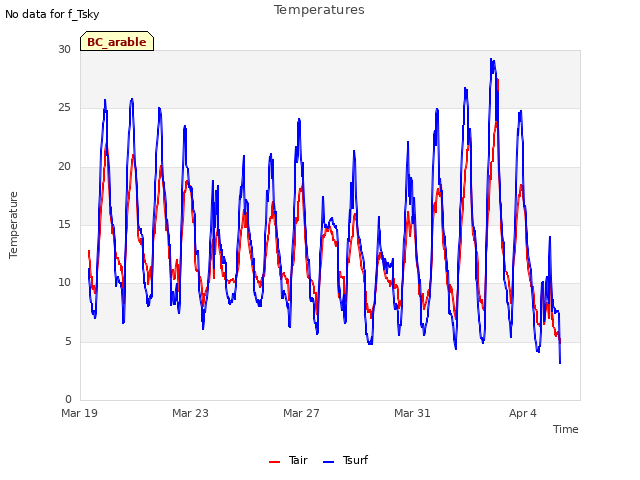This screenshot has height=480, width=640.
Task: Click the Apr 4 x-axis label
Action: click(523, 413)
